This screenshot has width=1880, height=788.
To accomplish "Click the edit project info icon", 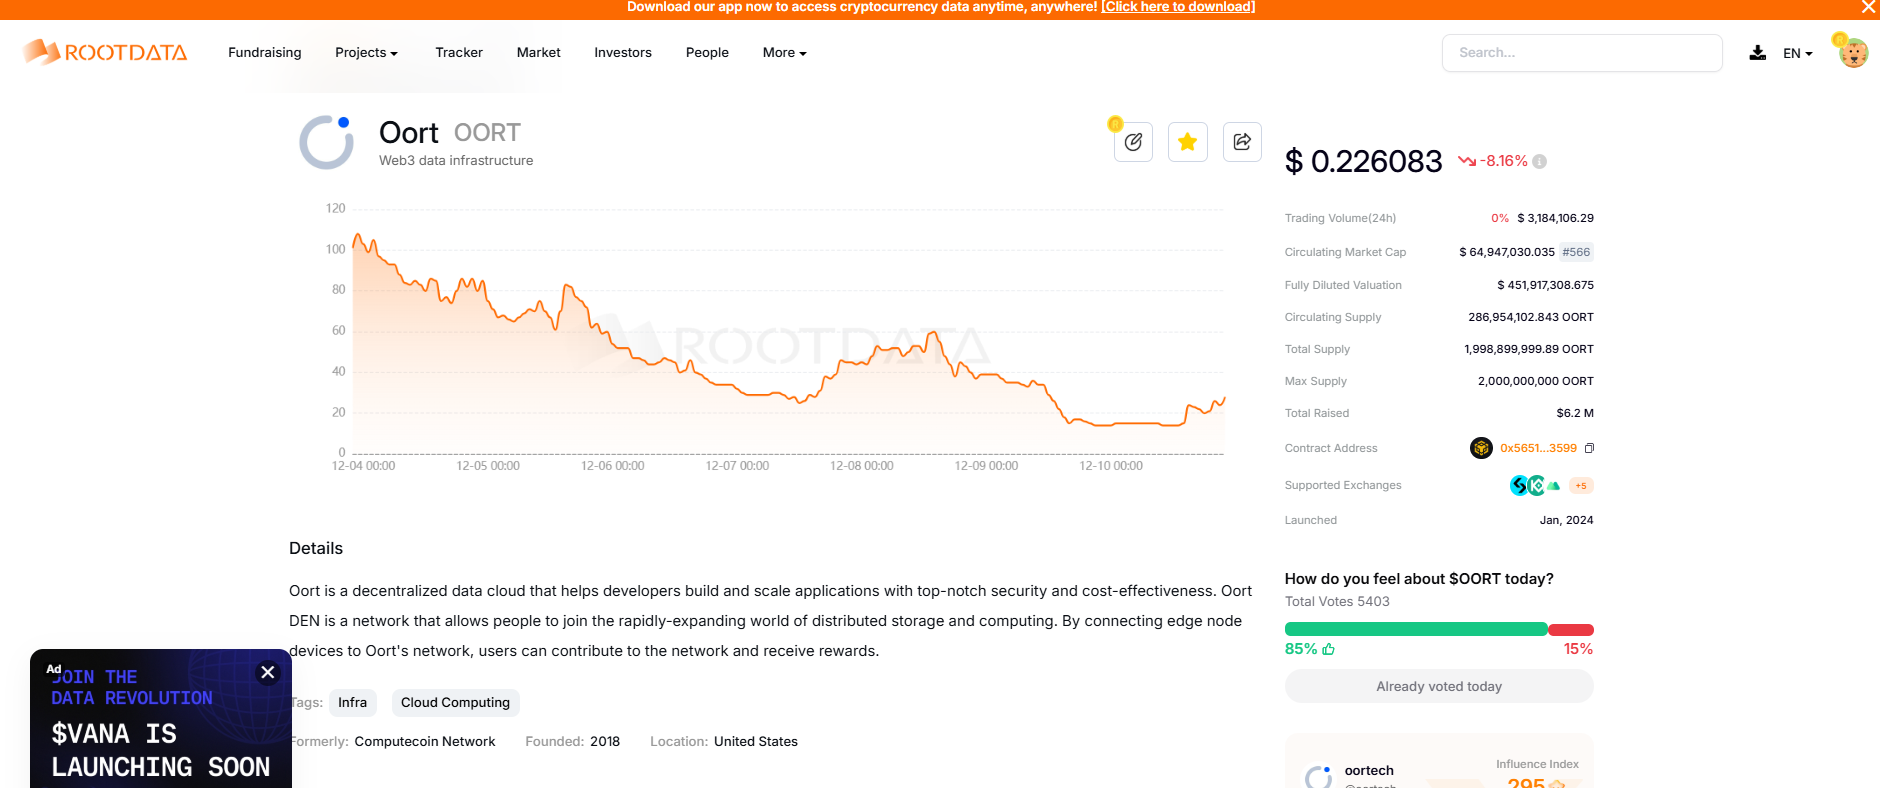I will tap(1133, 142).
